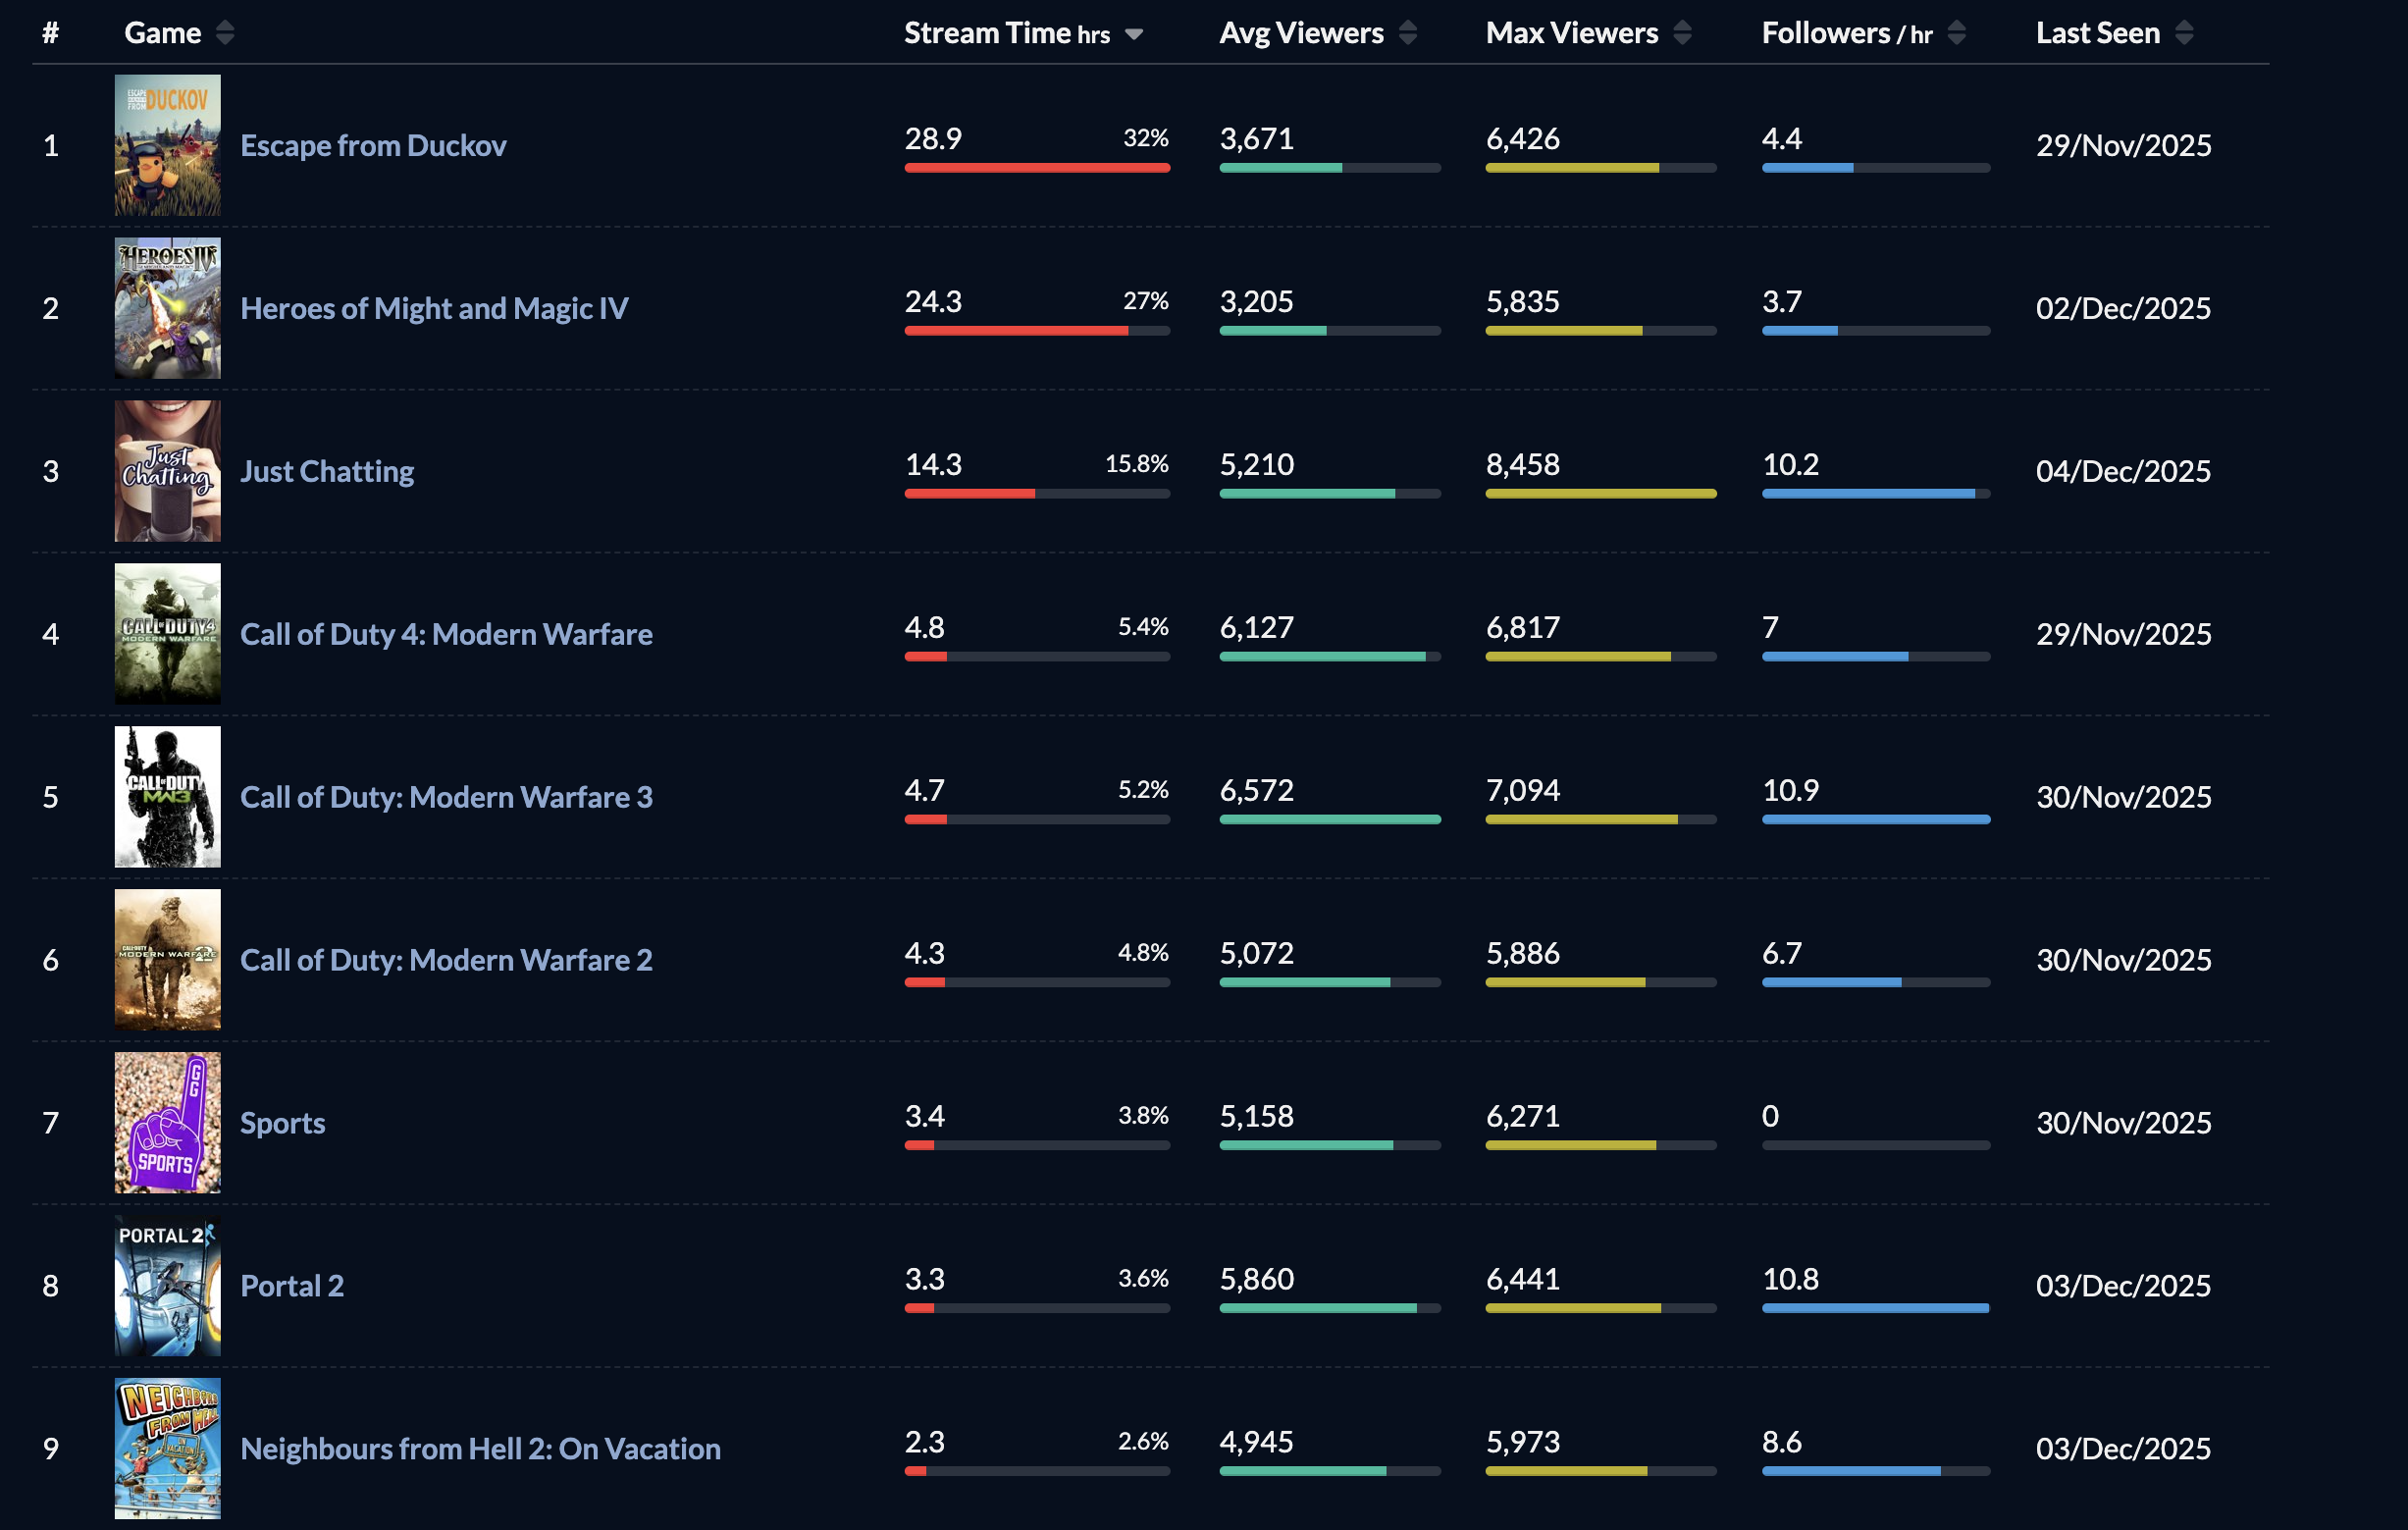This screenshot has width=2408, height=1530.
Task: Open the Sports foam finger thumbnail
Action: (167, 1122)
